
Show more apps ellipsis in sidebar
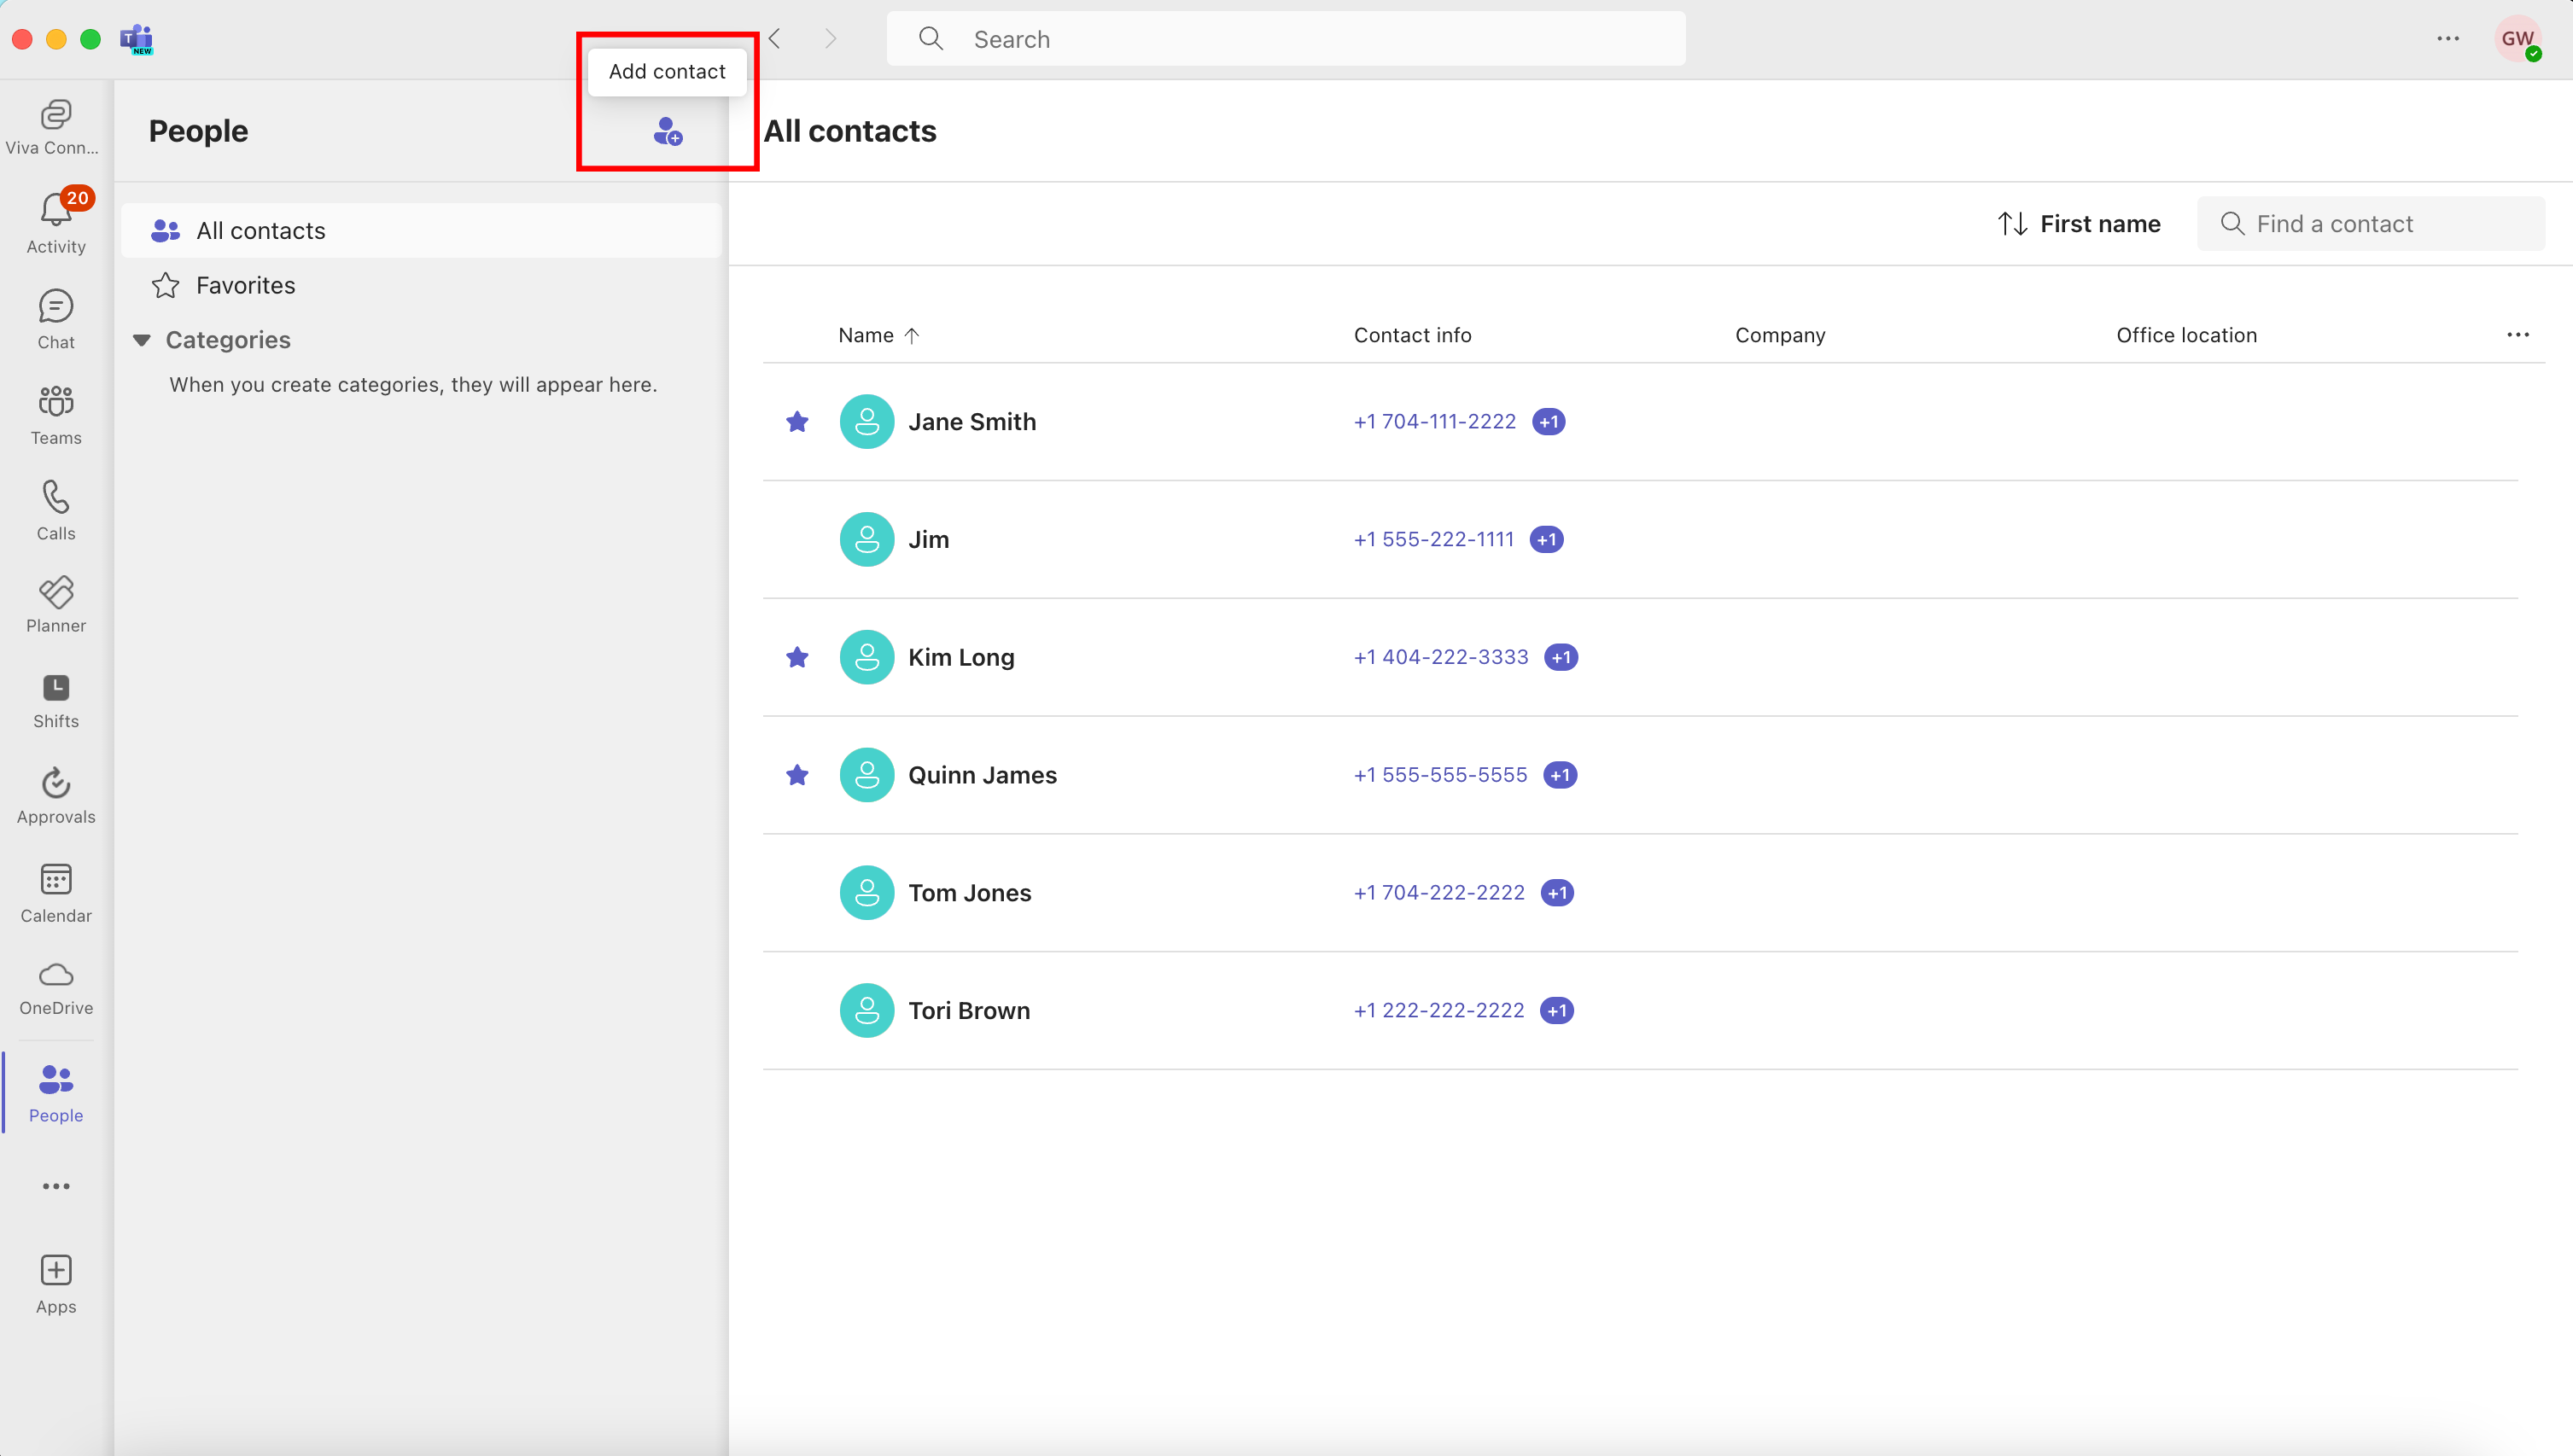point(56,1186)
